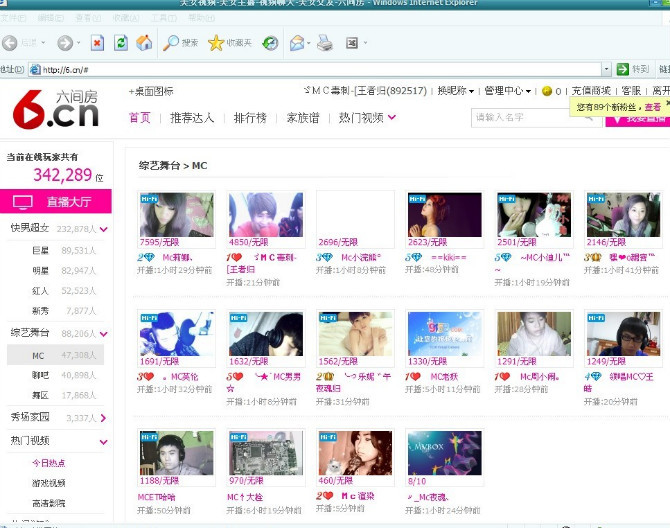Collapse the 综艺舞台 sidebar section
The width and height of the screenshot is (670, 528).
click(103, 334)
